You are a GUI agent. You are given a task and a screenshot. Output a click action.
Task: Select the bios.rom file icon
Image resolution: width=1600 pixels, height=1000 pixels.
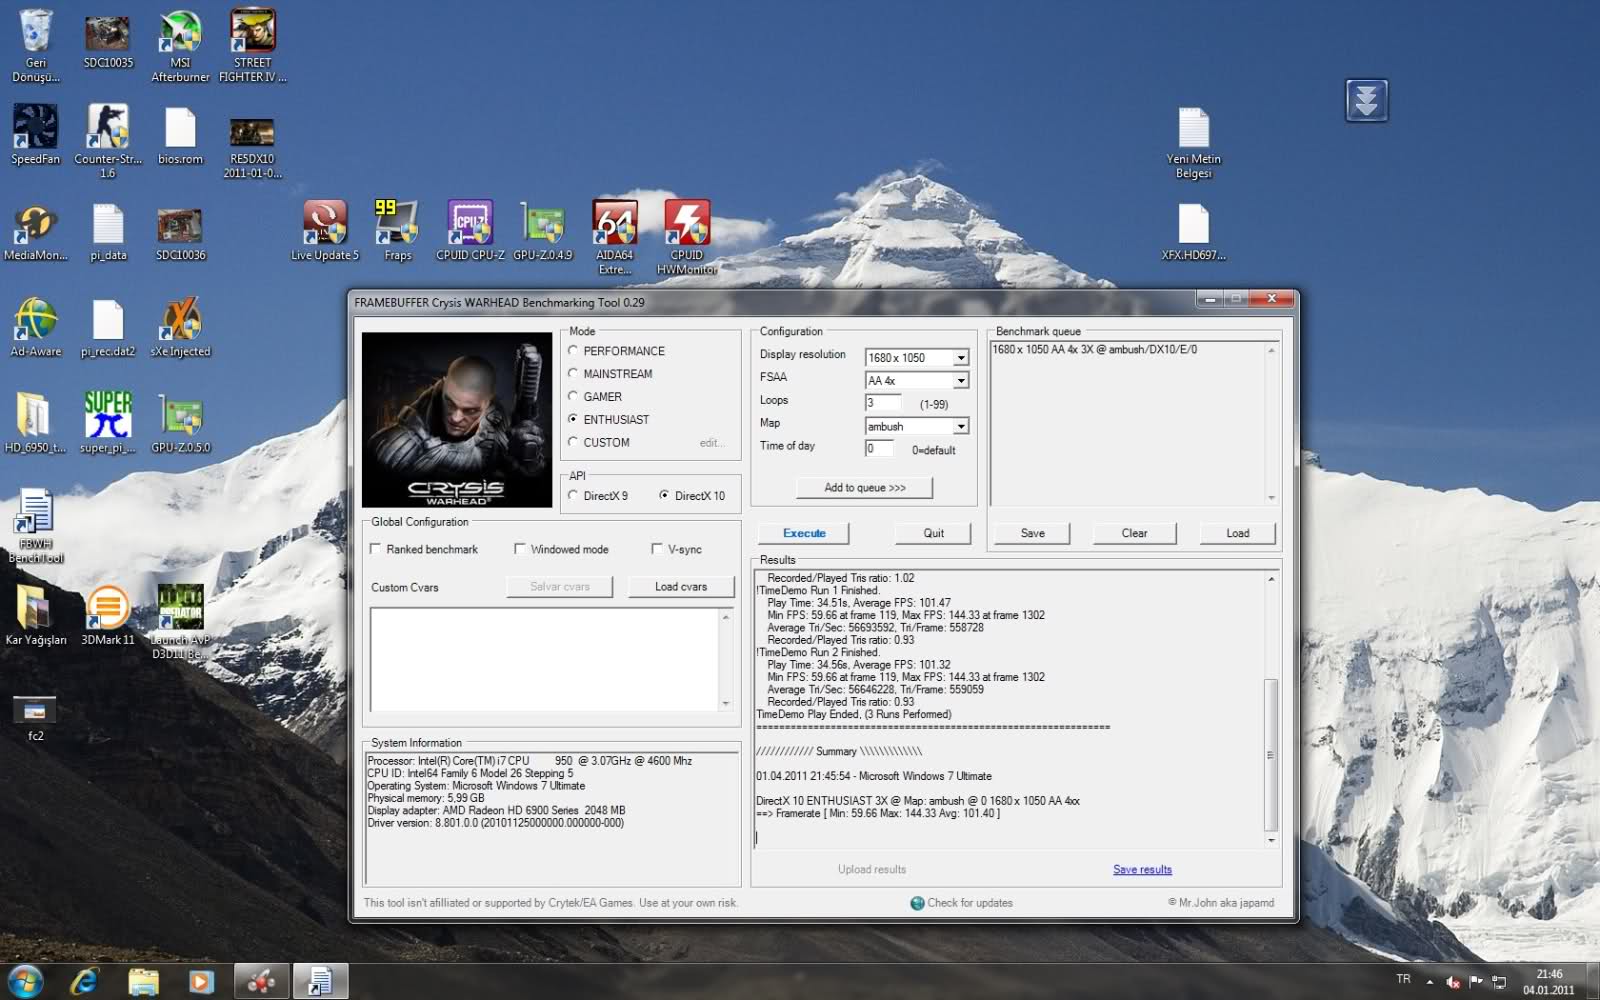coord(180,135)
